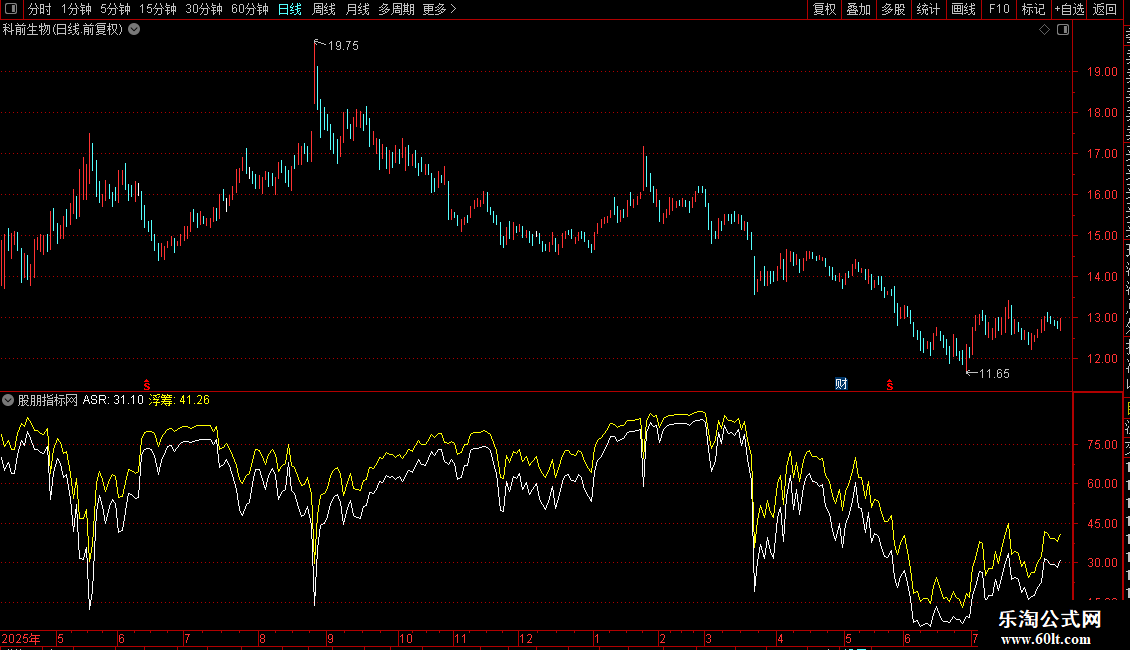This screenshot has height=650, width=1130.
Task: Select the 15分钟 period
Action: pos(158,9)
